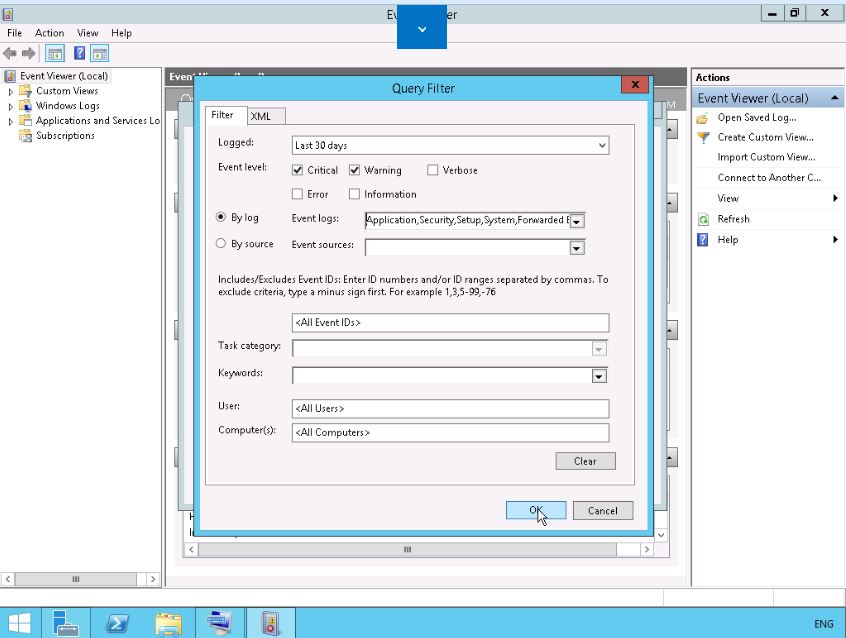
Task: Open the Action menu
Action: click(x=49, y=33)
